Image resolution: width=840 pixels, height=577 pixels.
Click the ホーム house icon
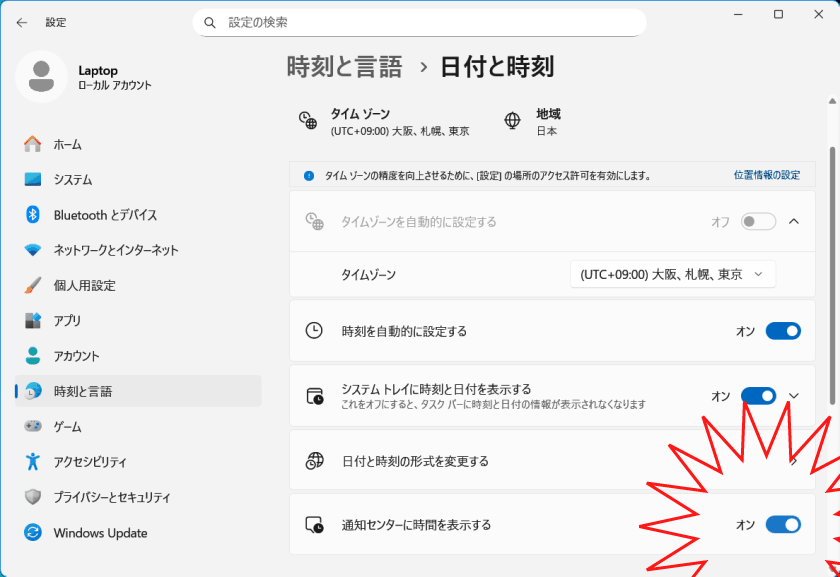tap(33, 144)
